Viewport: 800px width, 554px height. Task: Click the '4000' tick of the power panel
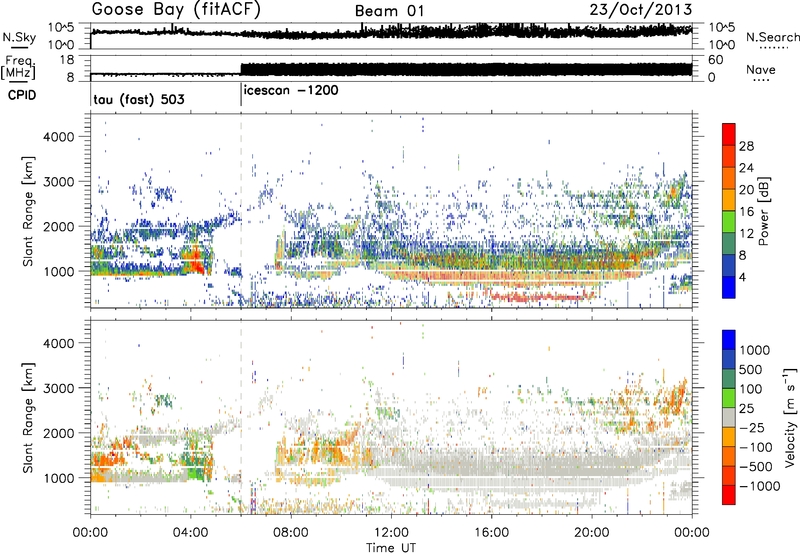click(59, 137)
